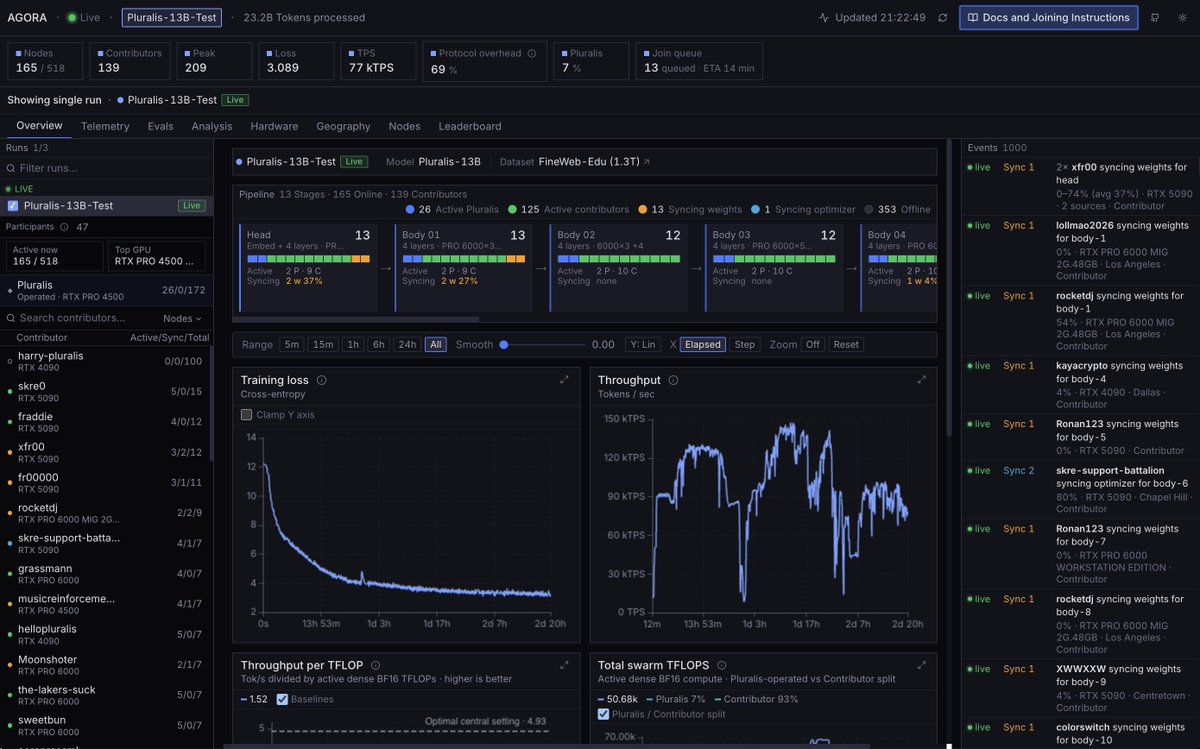The height and width of the screenshot is (749, 1200).
Task: Set range to 15m
Action: [x=323, y=344]
